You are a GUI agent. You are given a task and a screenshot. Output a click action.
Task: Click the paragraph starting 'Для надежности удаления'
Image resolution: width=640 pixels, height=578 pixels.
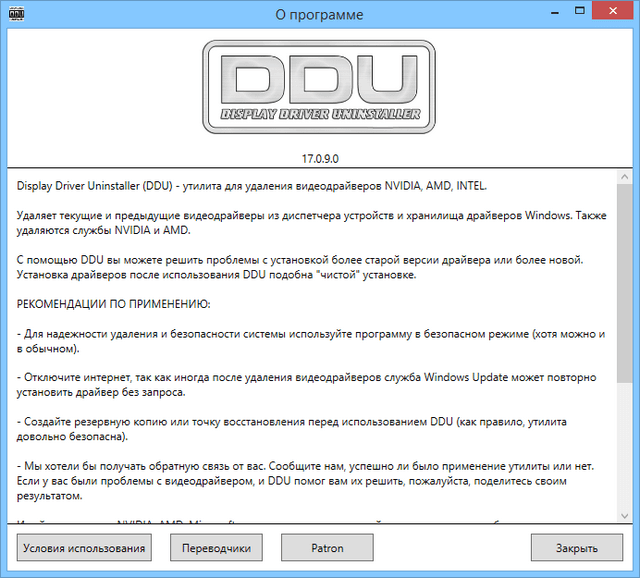coord(311,341)
